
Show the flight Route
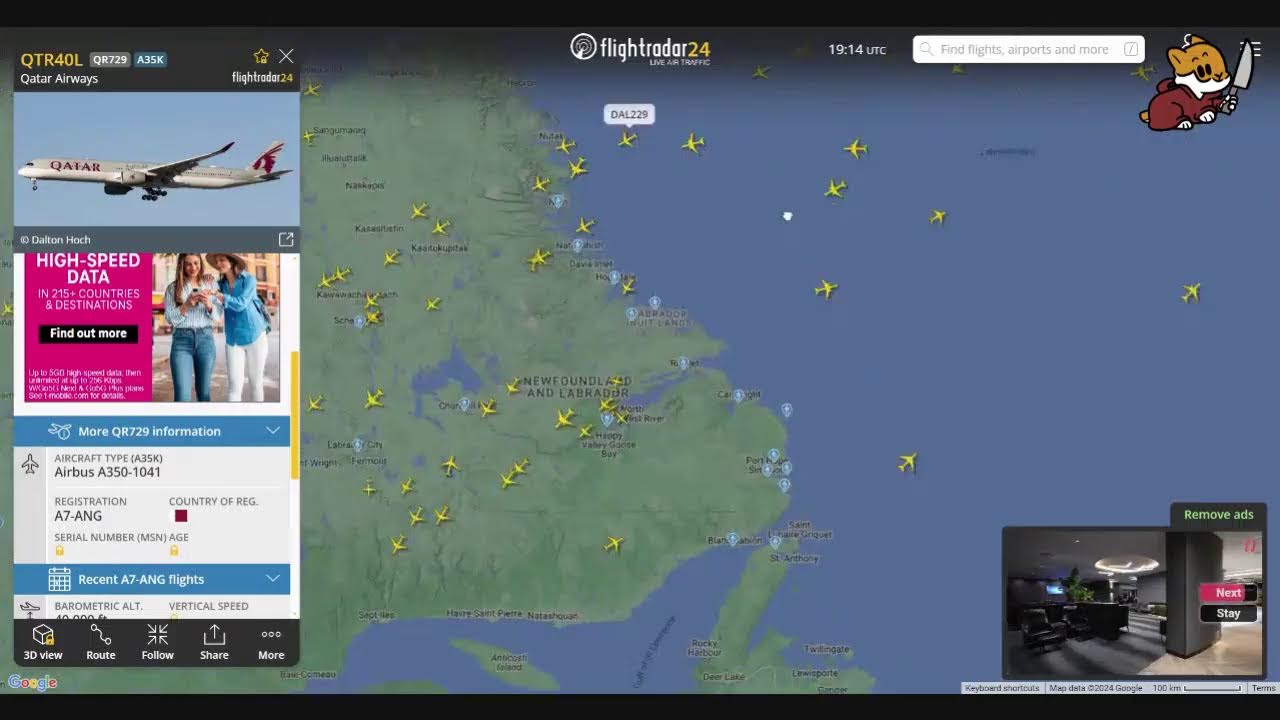coord(101,643)
